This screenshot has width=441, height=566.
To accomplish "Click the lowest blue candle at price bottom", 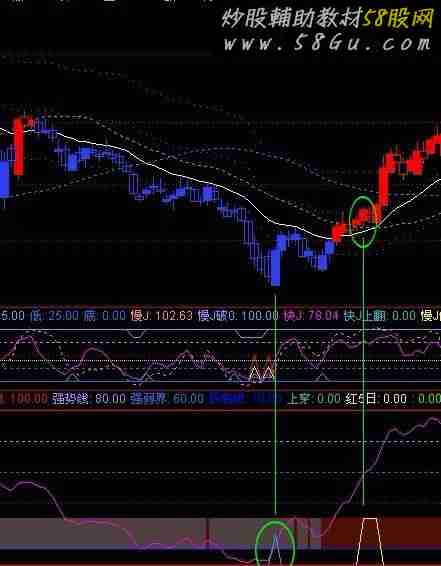I will (275, 264).
